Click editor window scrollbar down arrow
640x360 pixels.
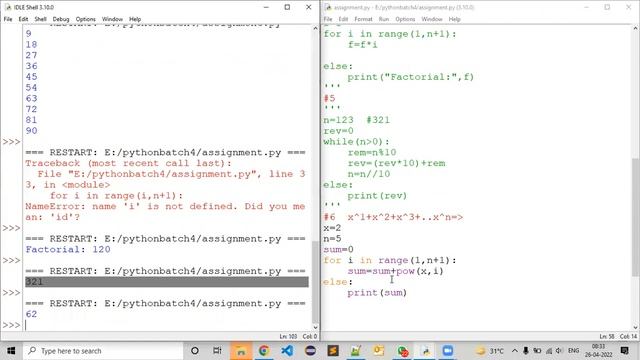click(x=635, y=327)
